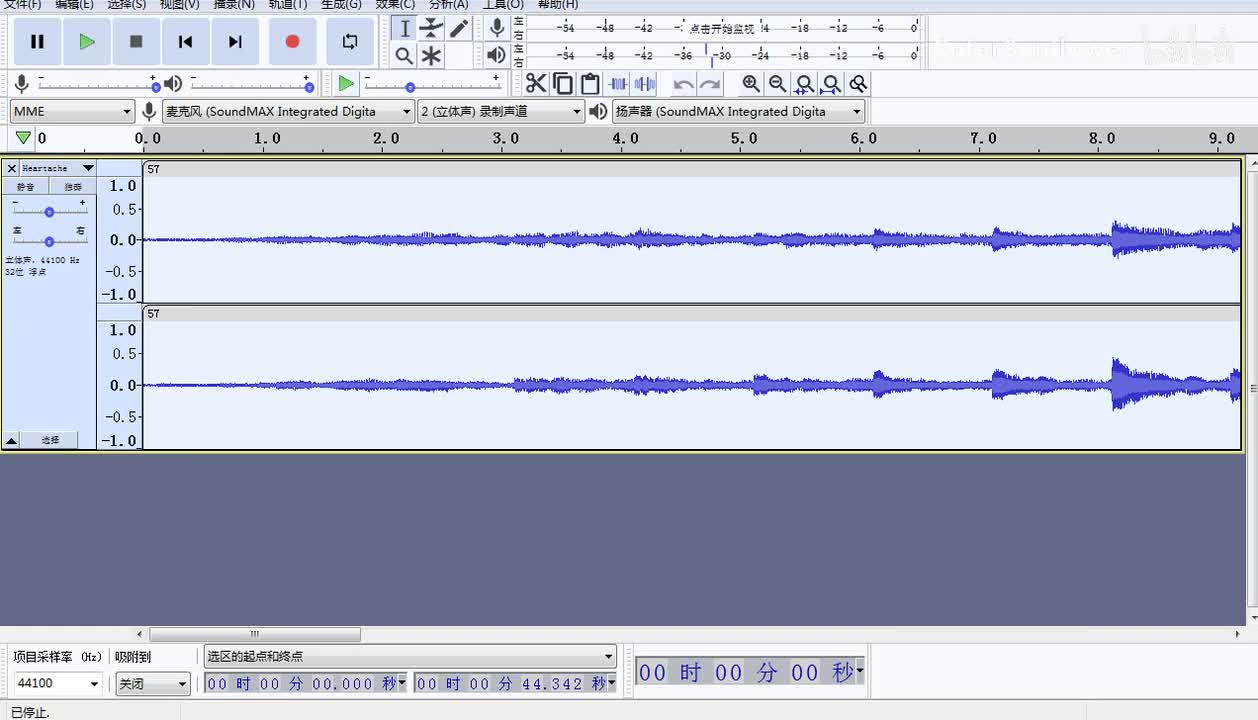Viewport: 1258px width, 720px height.
Task: Silence the audio selection icon
Action: (x=645, y=84)
